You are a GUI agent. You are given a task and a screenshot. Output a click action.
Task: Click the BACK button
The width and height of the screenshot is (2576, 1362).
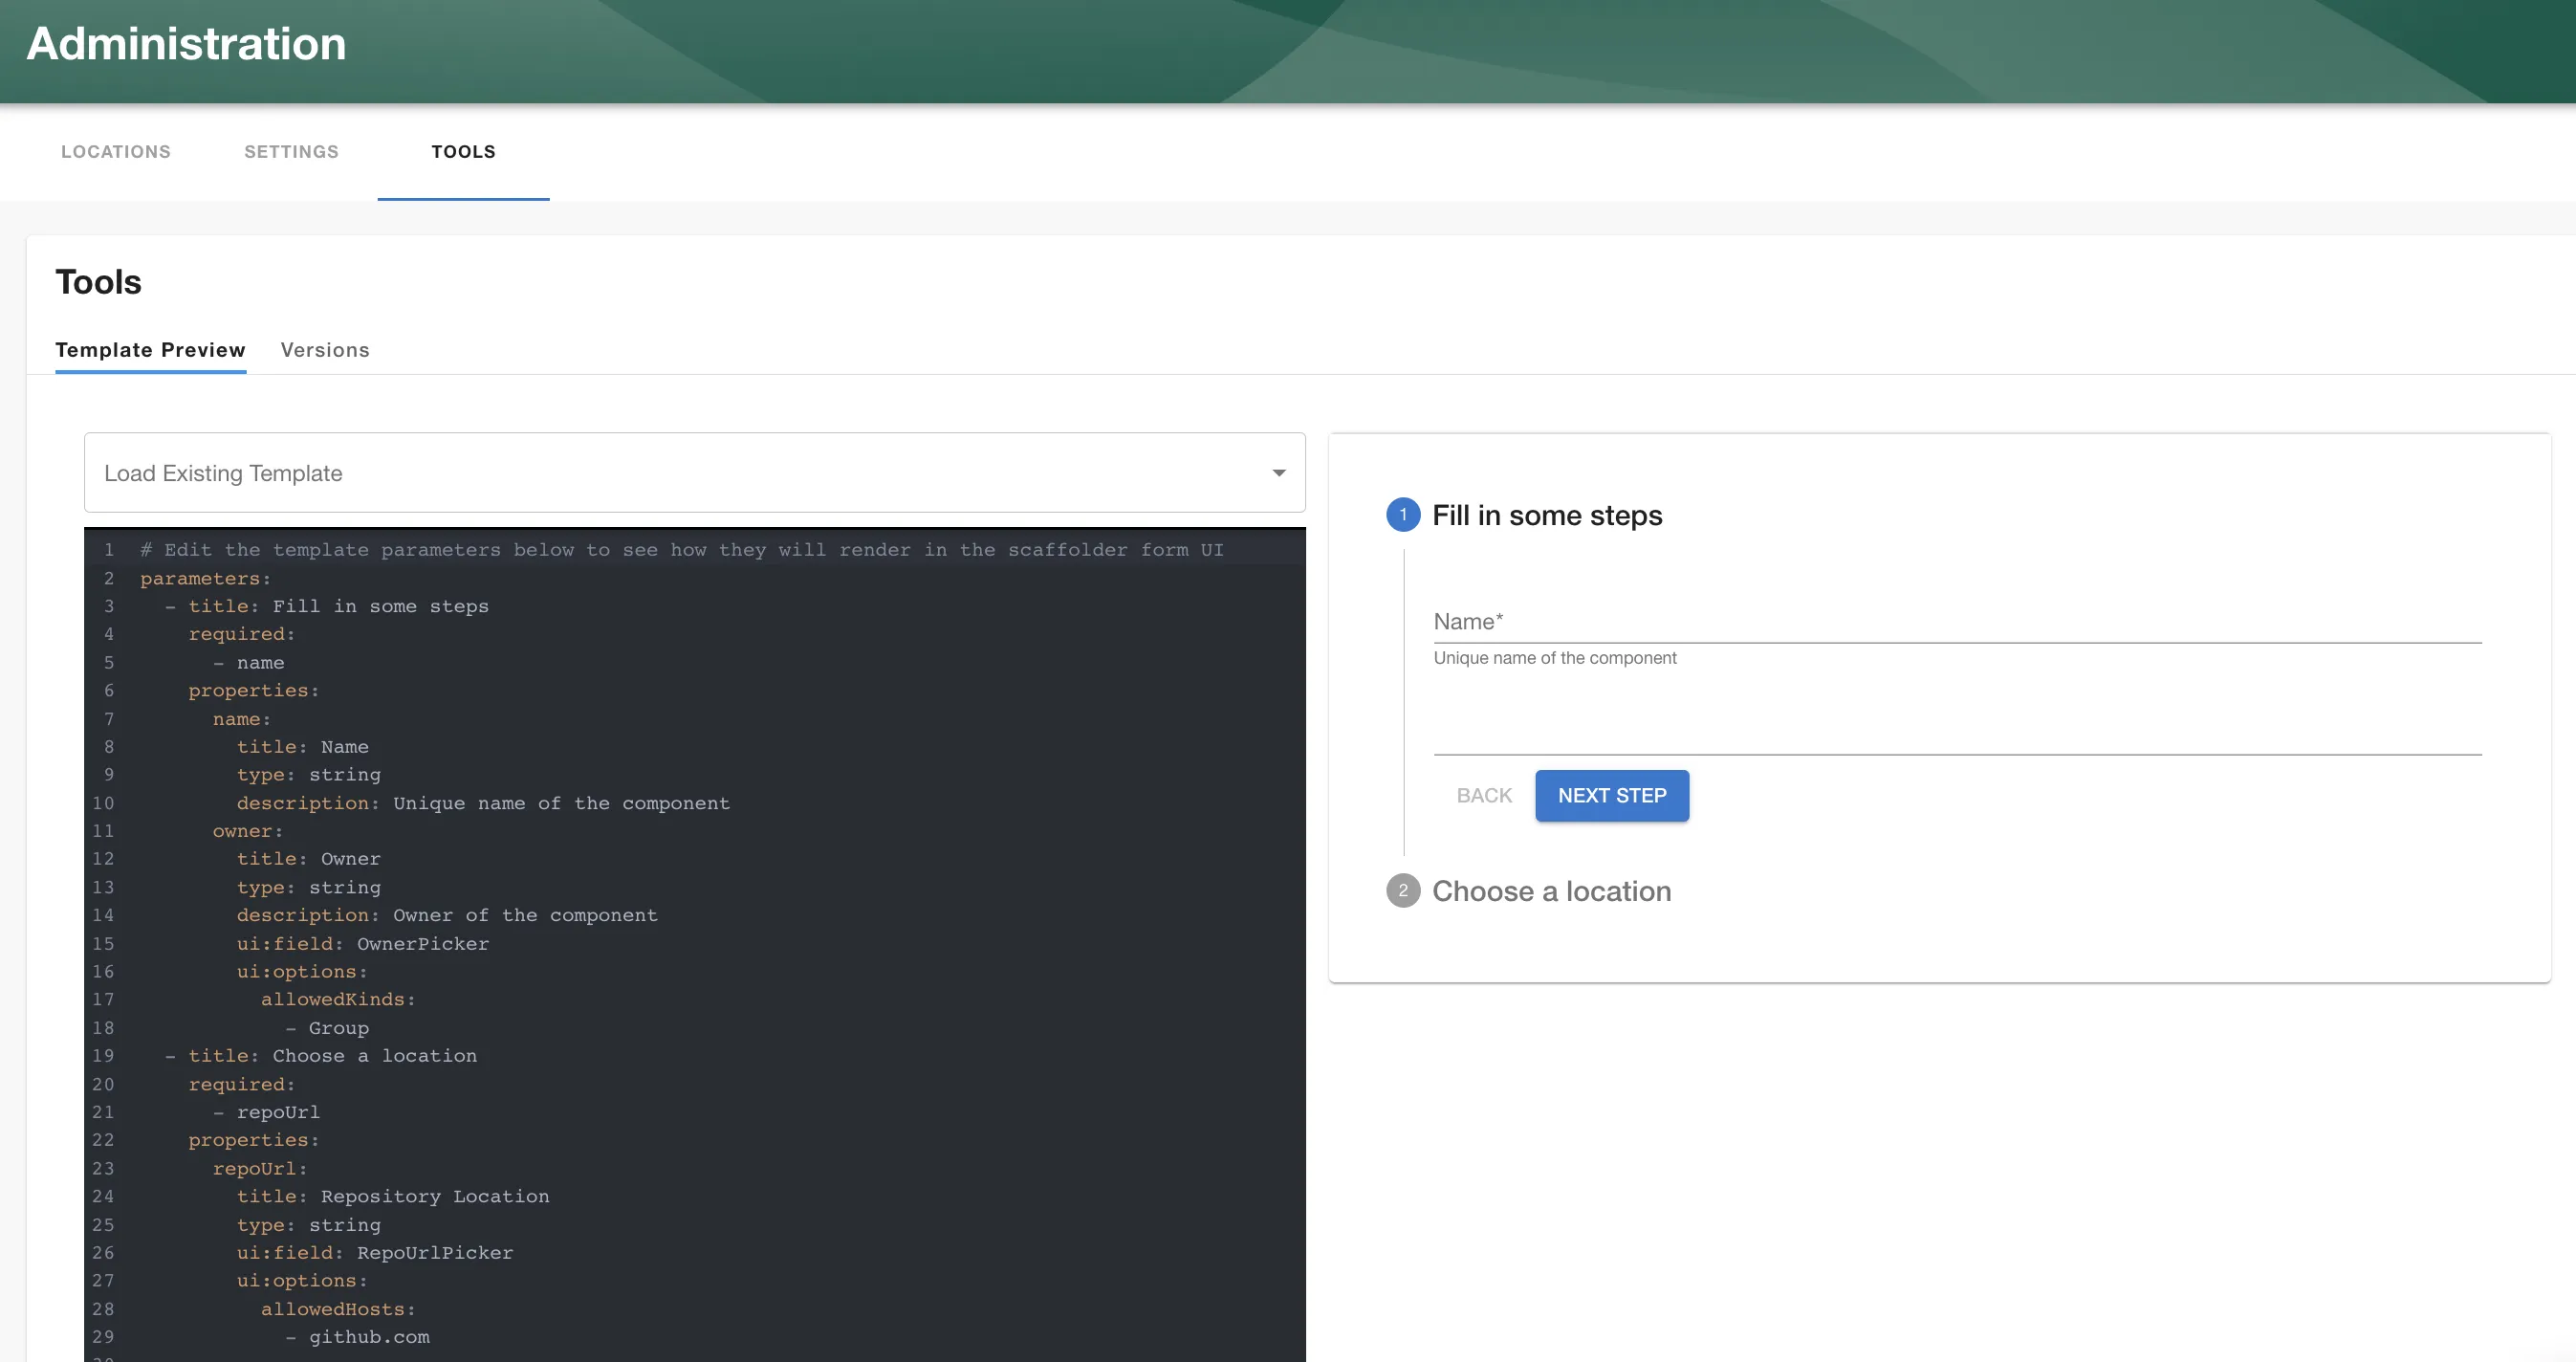(x=1484, y=795)
